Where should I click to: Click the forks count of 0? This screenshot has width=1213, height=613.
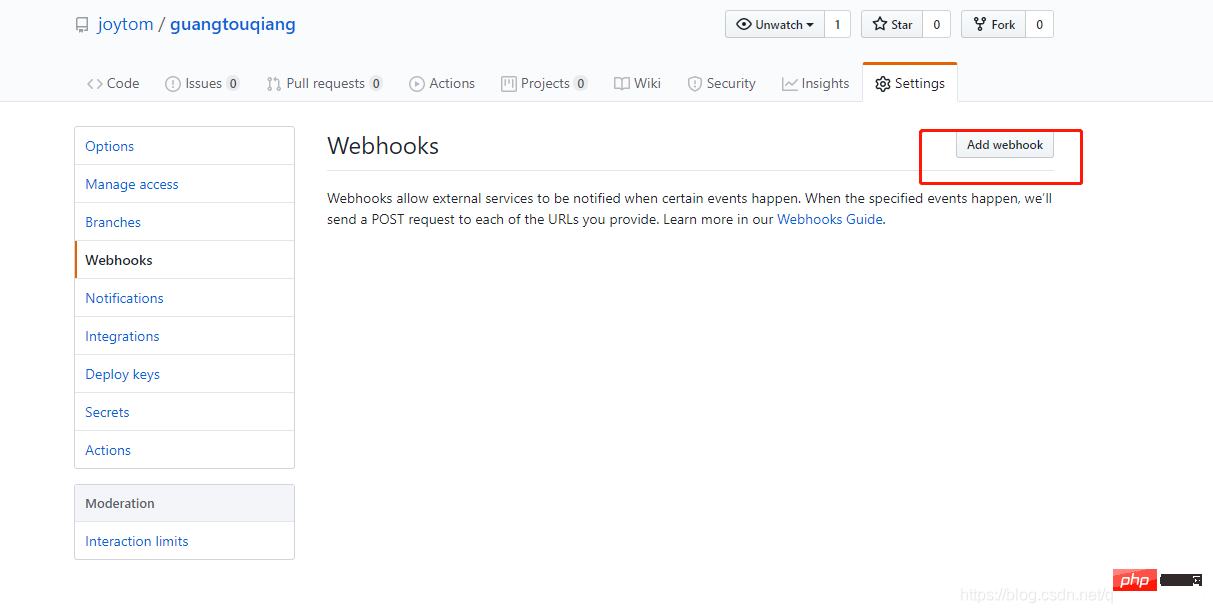pos(1039,25)
